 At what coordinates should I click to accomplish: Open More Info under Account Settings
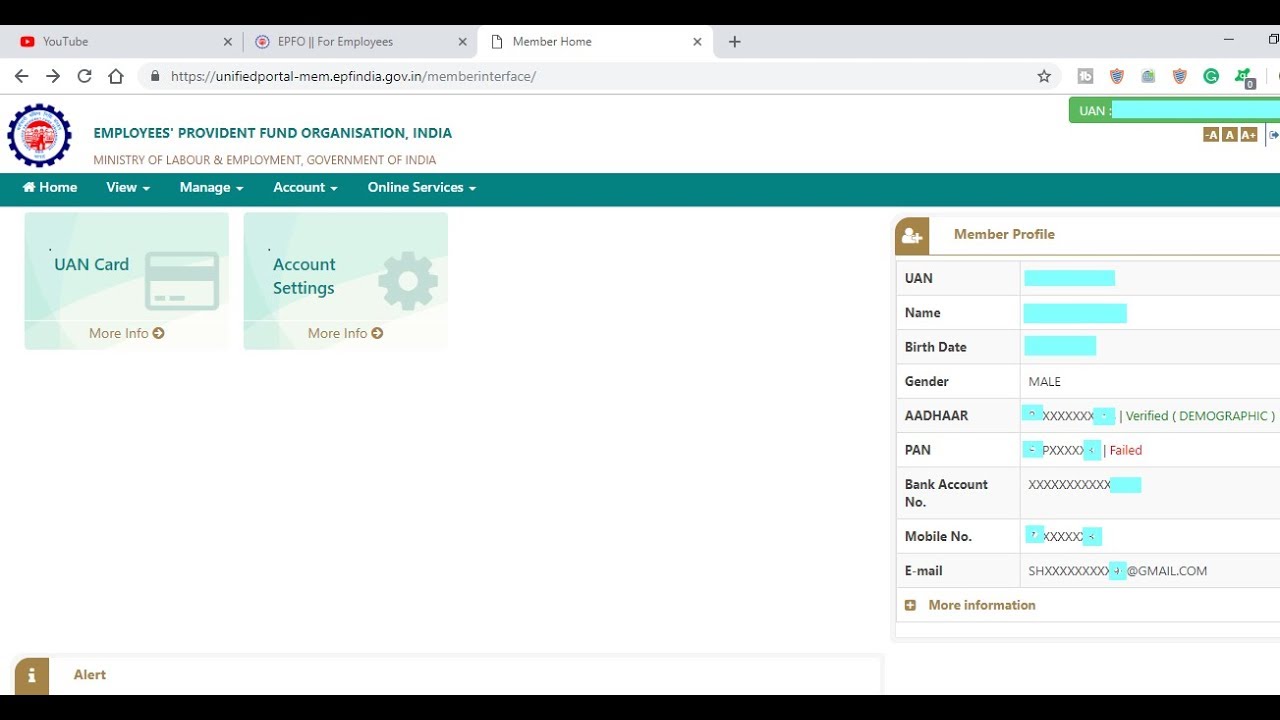(x=345, y=333)
